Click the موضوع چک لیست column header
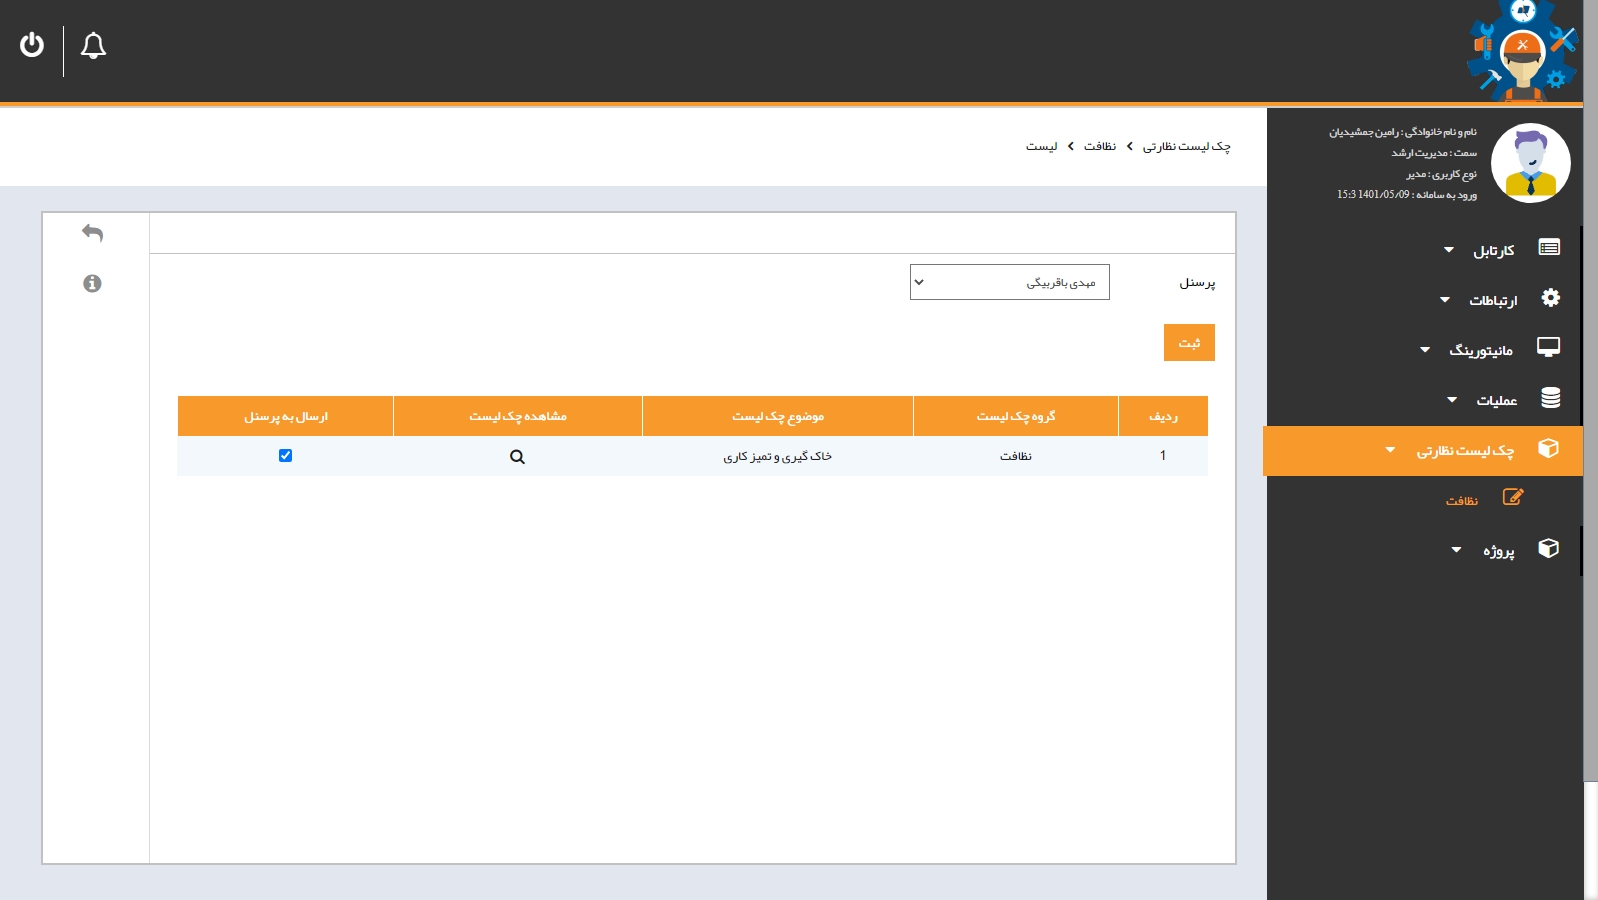This screenshot has width=1598, height=900. [777, 416]
